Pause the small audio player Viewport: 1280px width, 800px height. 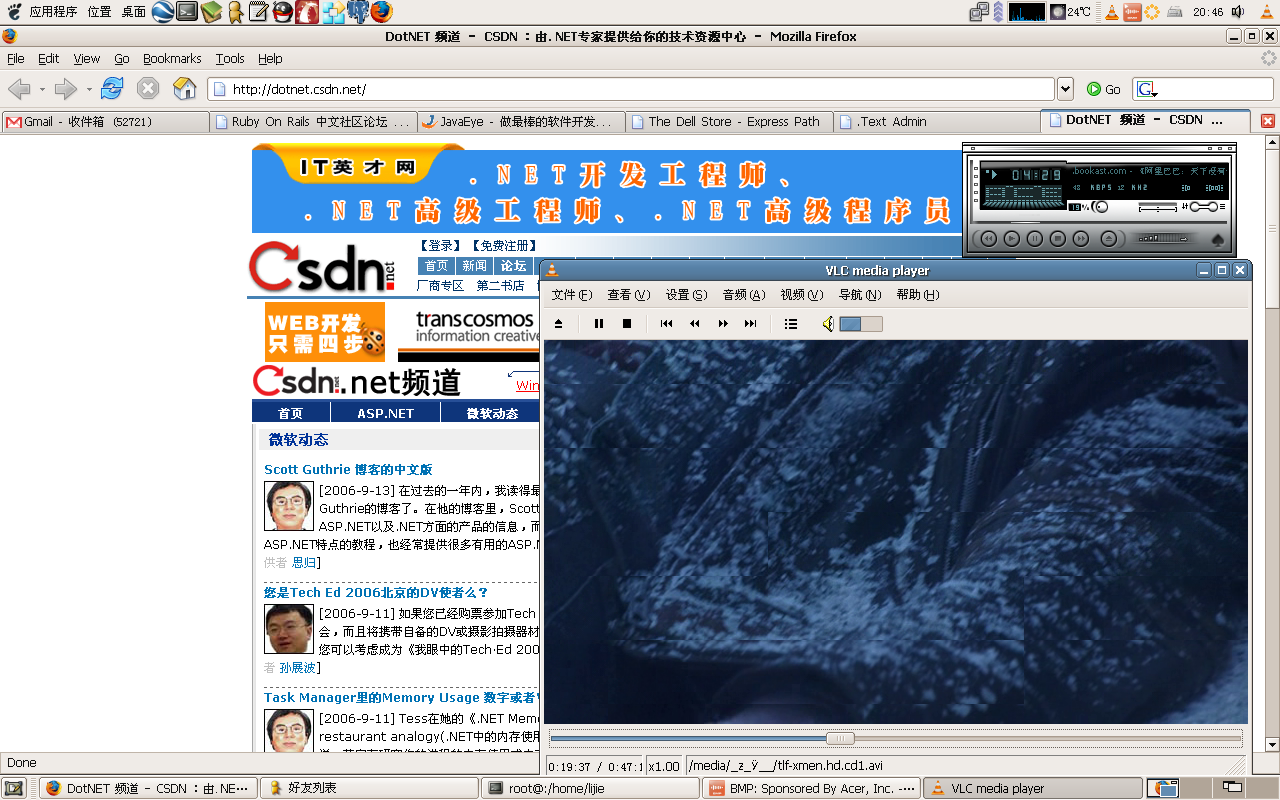click(x=1034, y=238)
